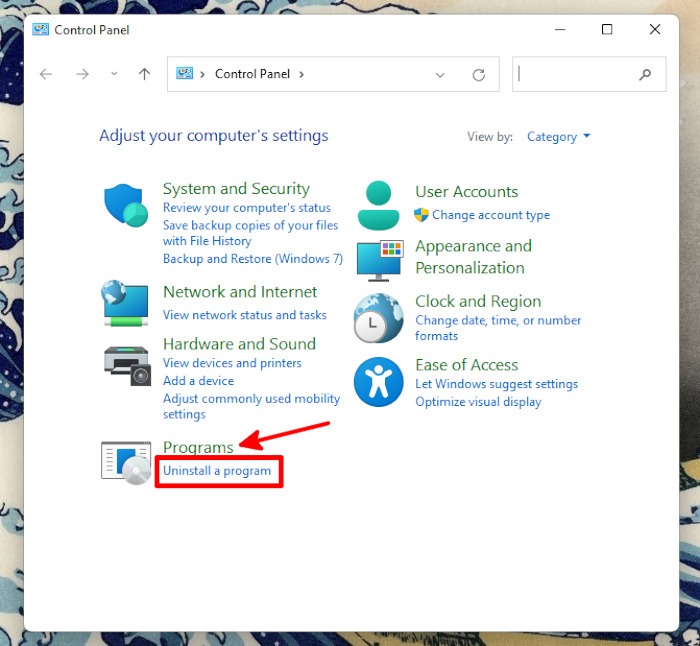Click the Control Panel icon in address bar

pos(184,73)
